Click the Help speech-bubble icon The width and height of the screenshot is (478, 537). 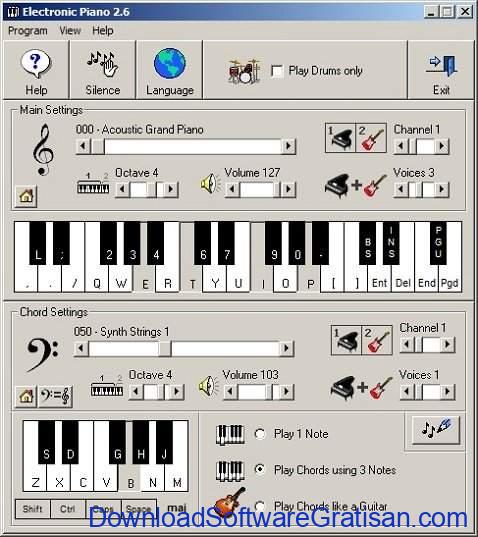point(36,64)
